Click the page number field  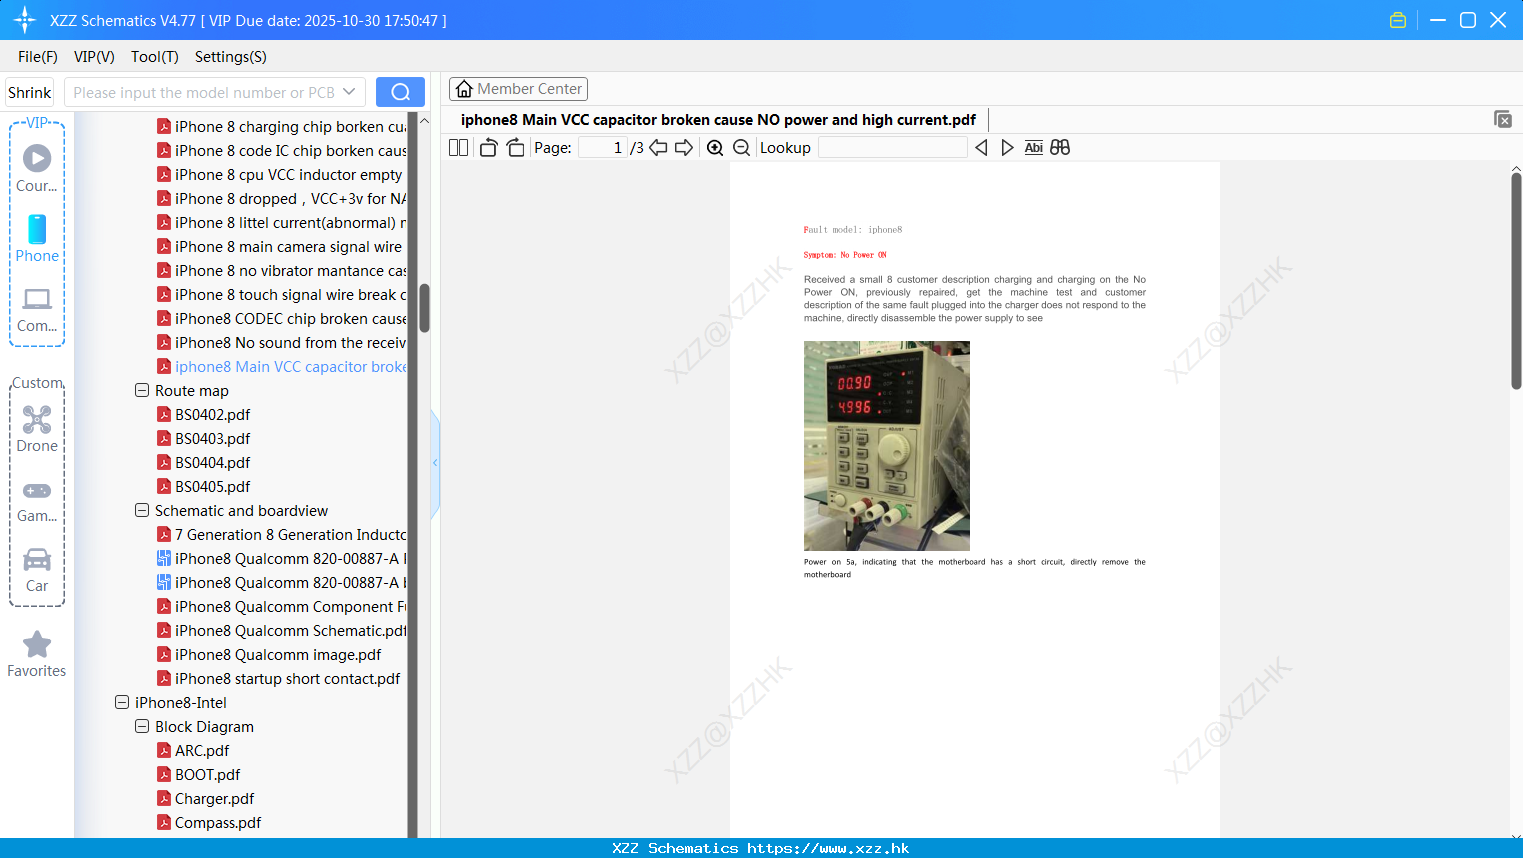pyautogui.click(x=603, y=148)
